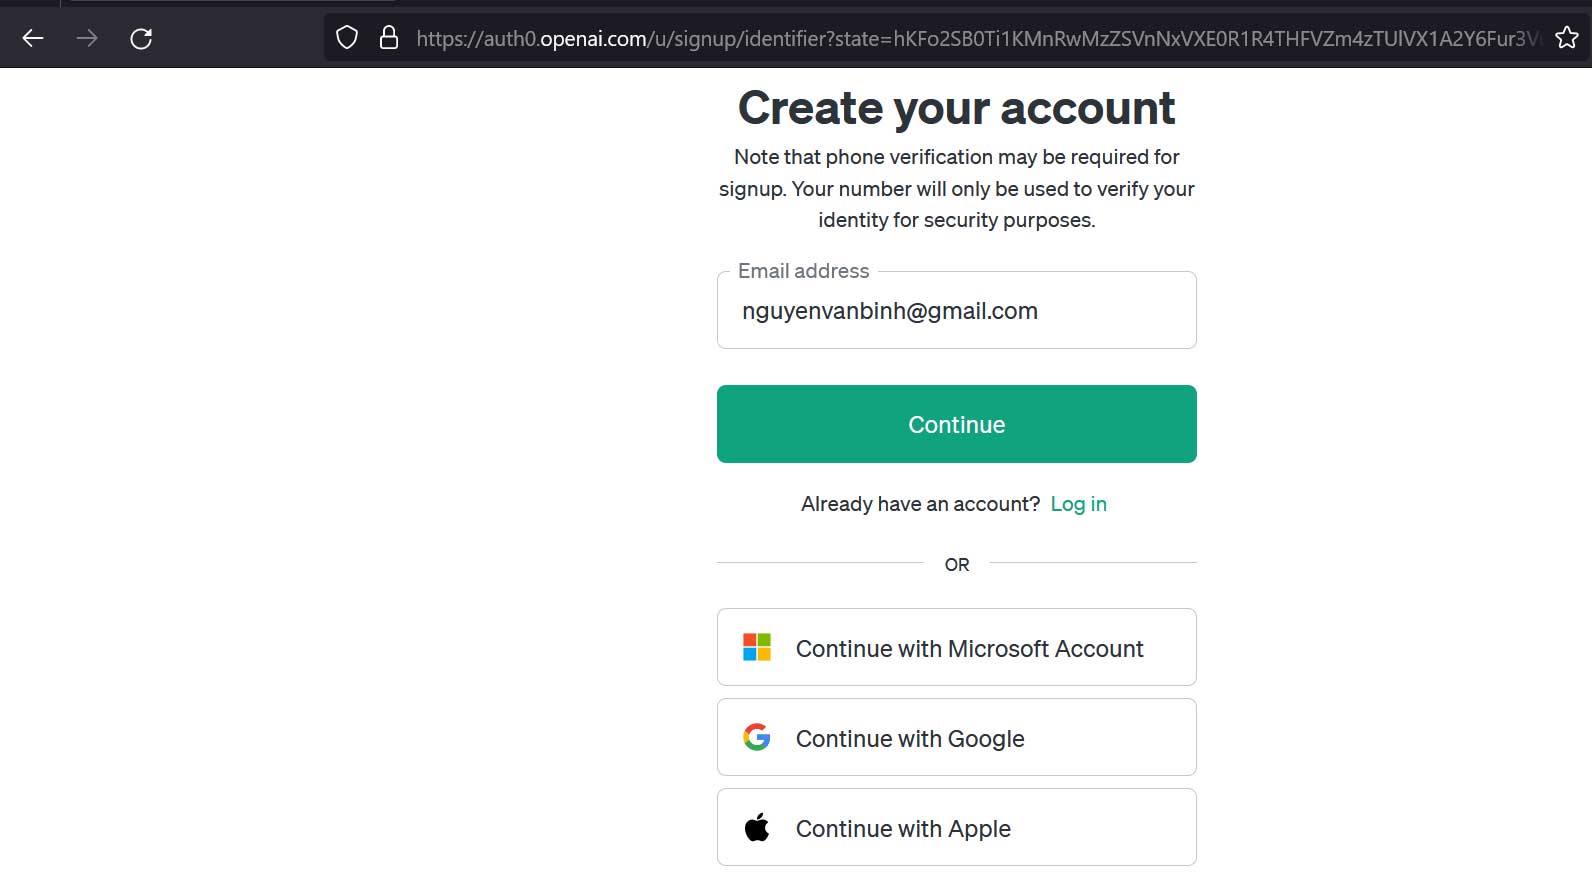The height and width of the screenshot is (893, 1592).
Task: Click the Create your account heading
Action: click(x=956, y=108)
